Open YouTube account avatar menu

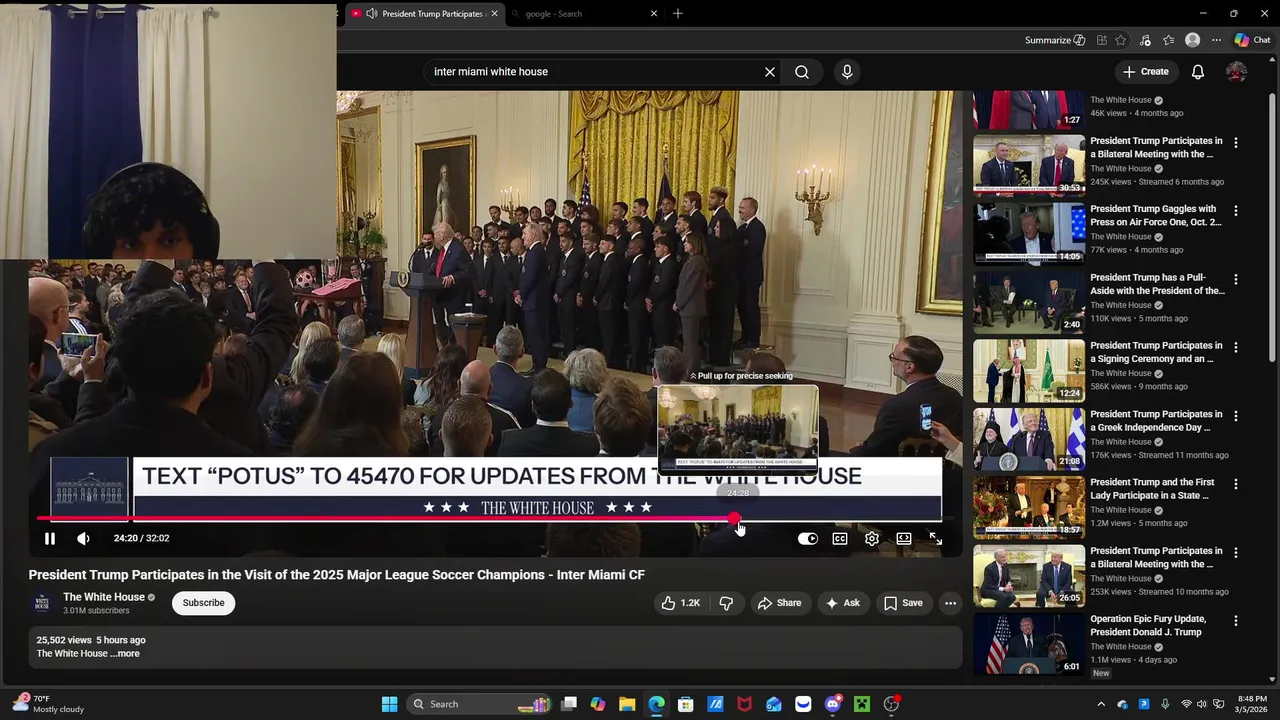(x=1237, y=72)
